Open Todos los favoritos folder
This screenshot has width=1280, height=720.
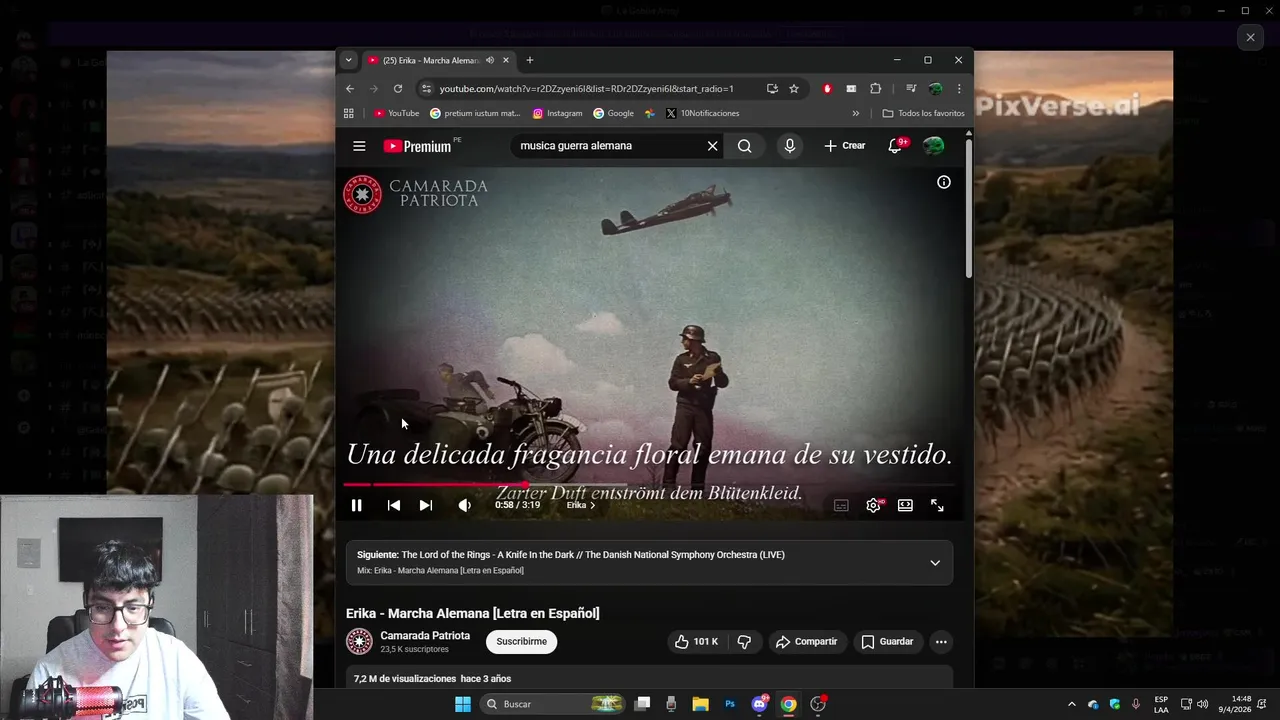pyautogui.click(x=923, y=113)
